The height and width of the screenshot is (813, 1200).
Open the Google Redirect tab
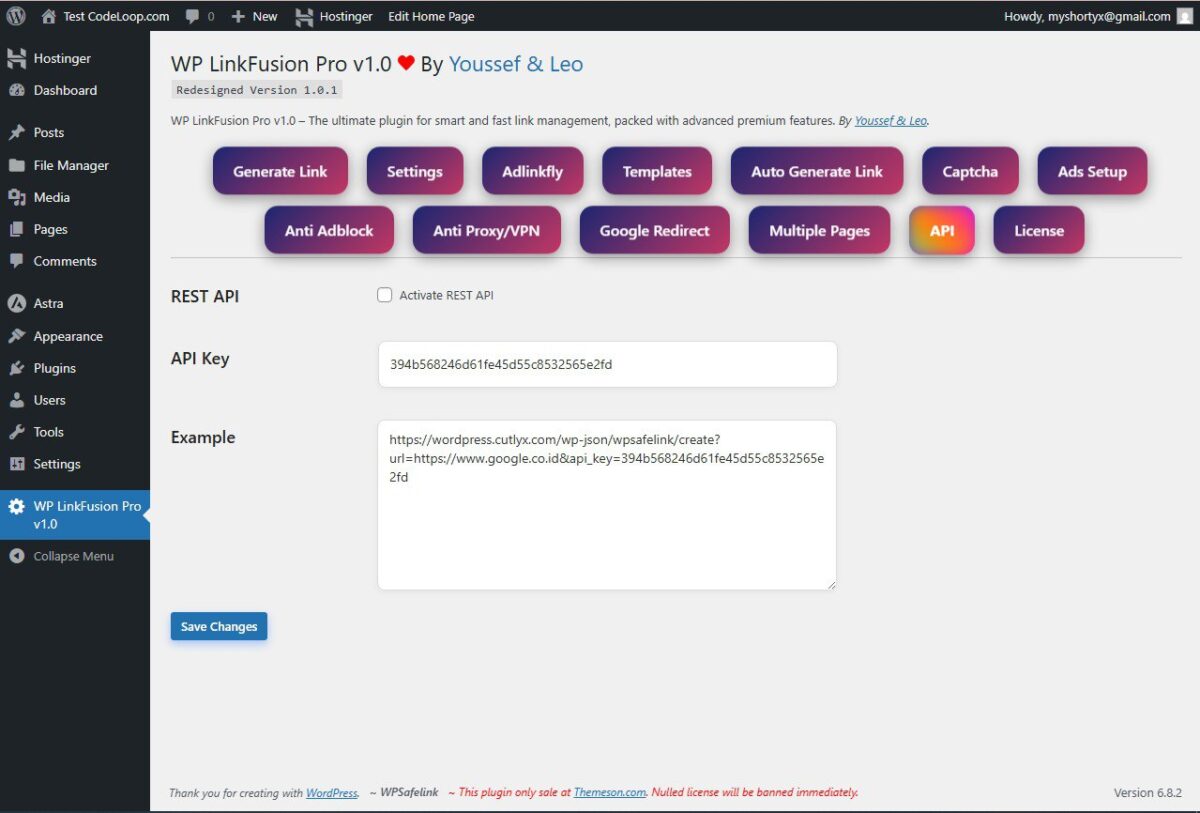[654, 230]
